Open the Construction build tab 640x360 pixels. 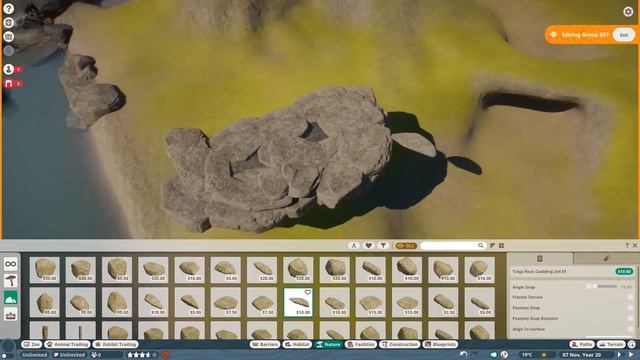(400, 344)
